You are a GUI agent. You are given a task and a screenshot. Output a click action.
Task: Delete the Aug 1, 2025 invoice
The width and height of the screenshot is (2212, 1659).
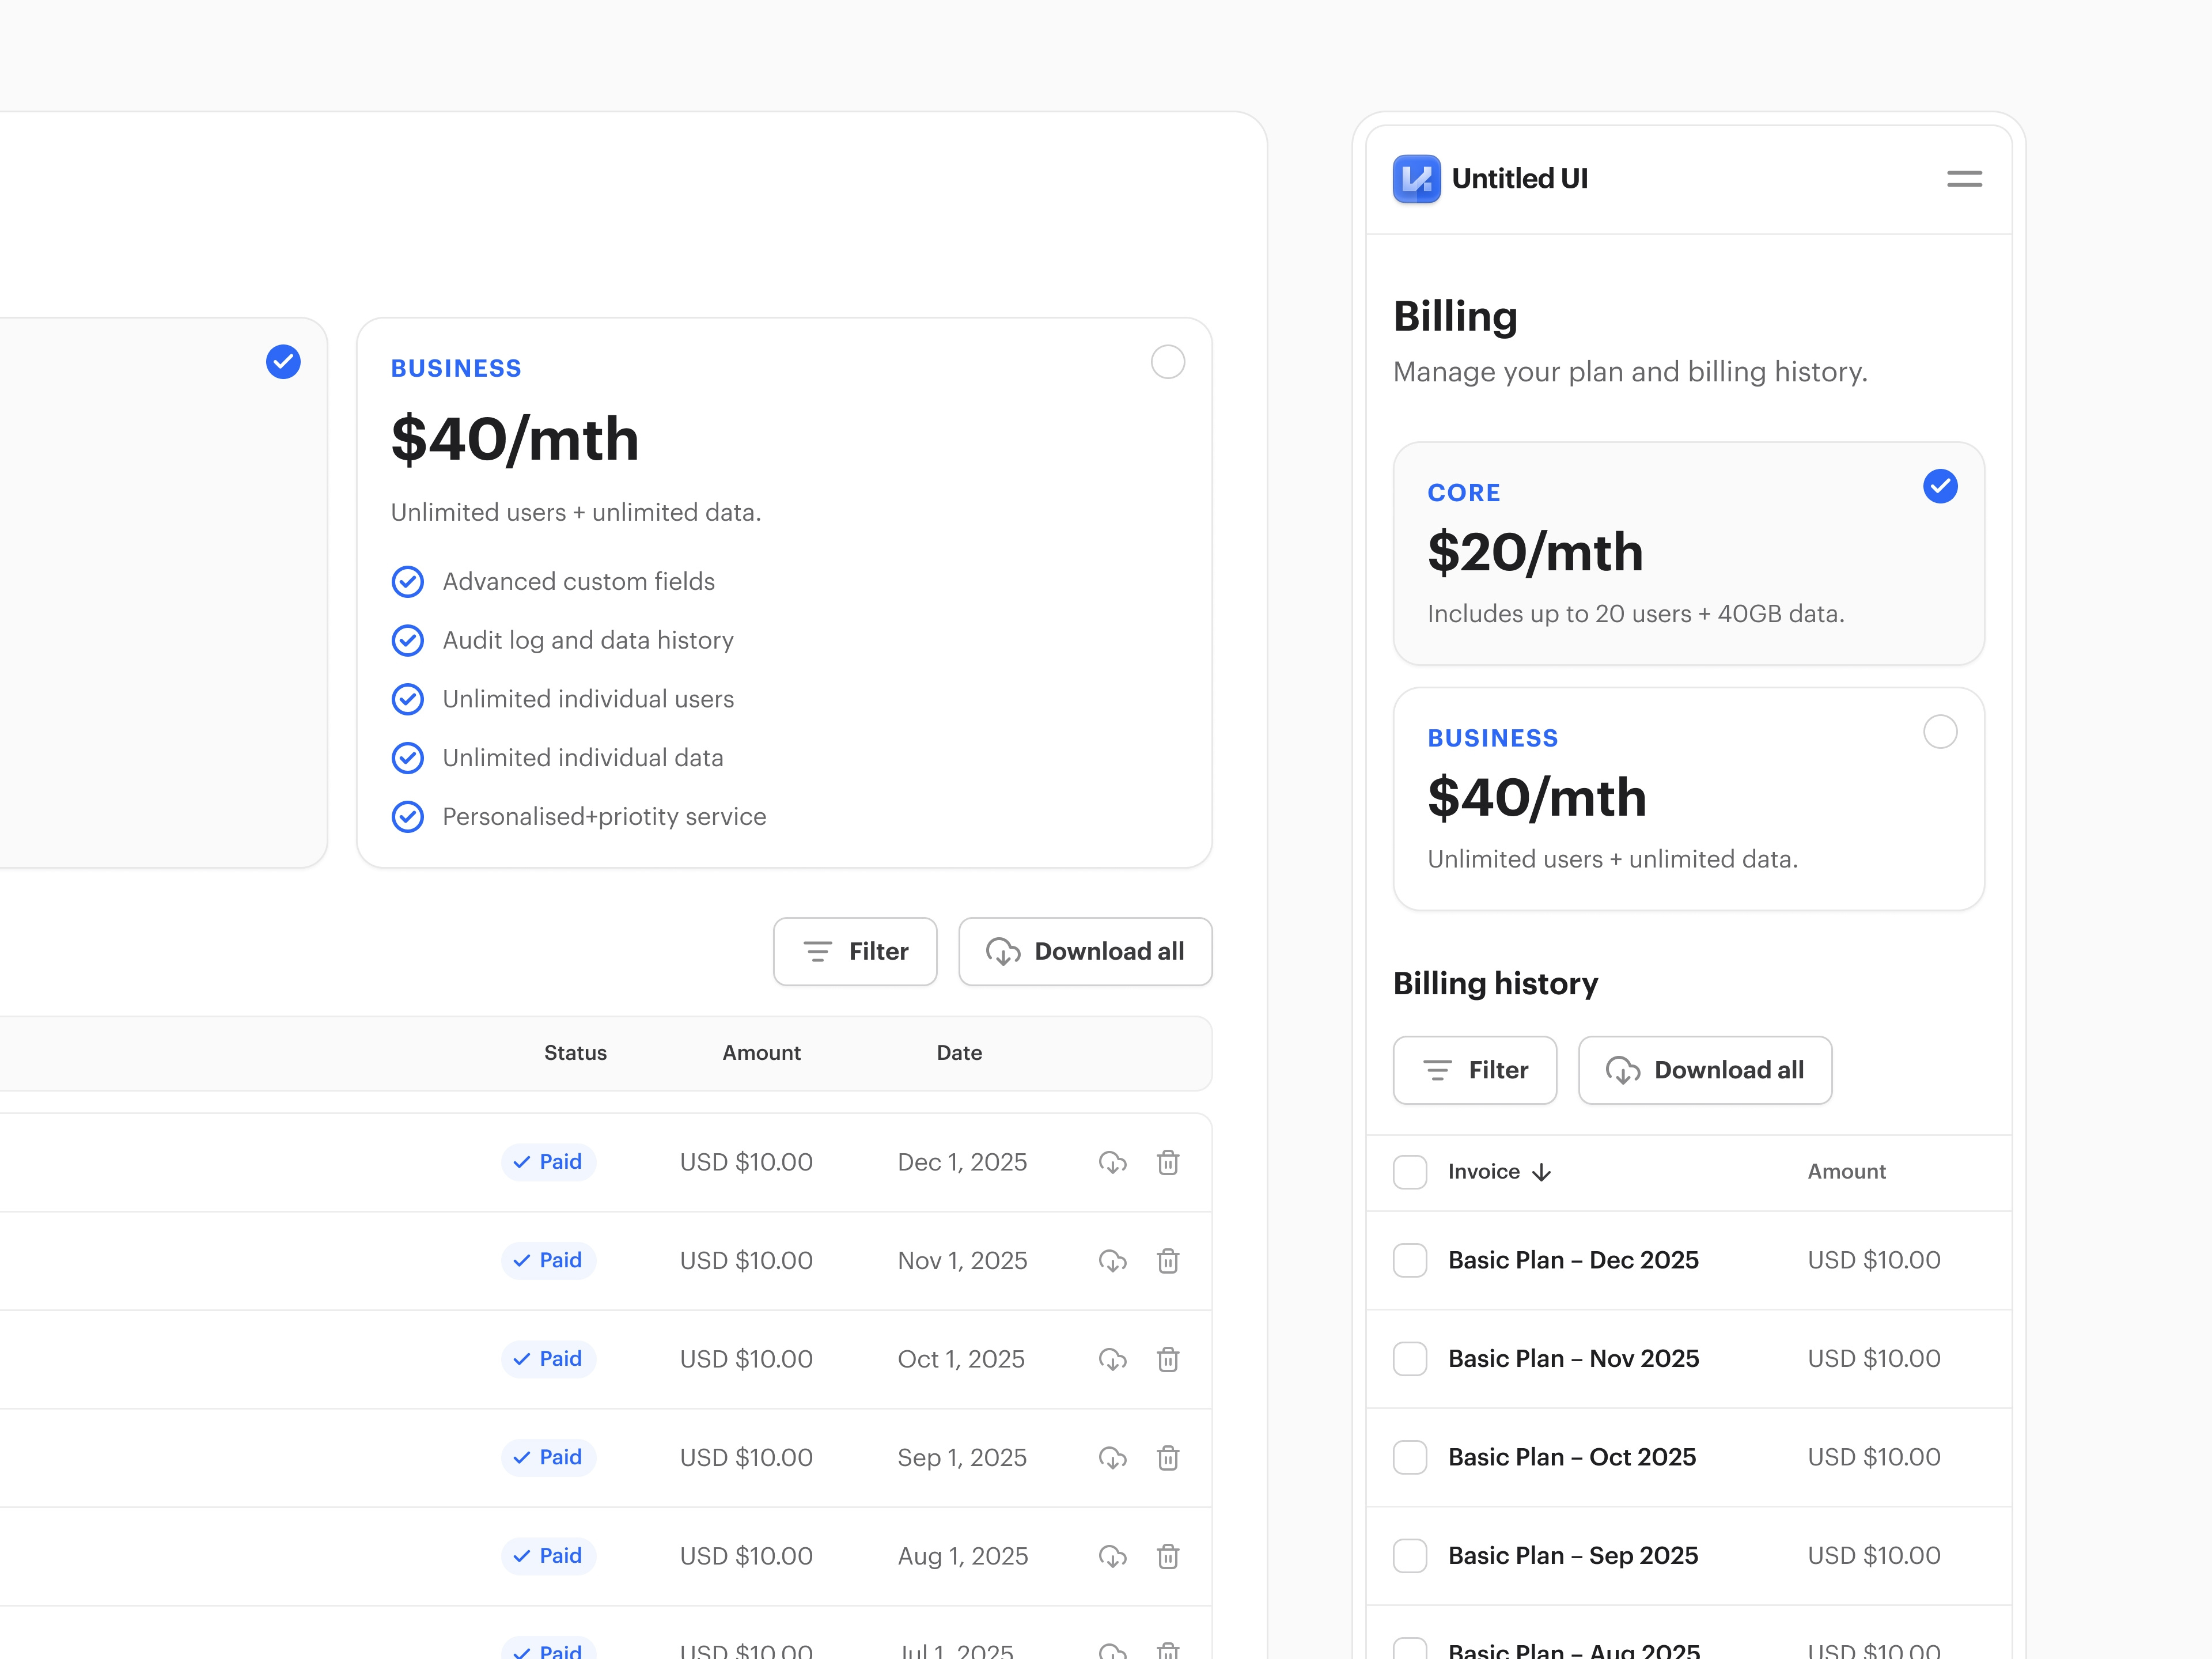pyautogui.click(x=1167, y=1556)
